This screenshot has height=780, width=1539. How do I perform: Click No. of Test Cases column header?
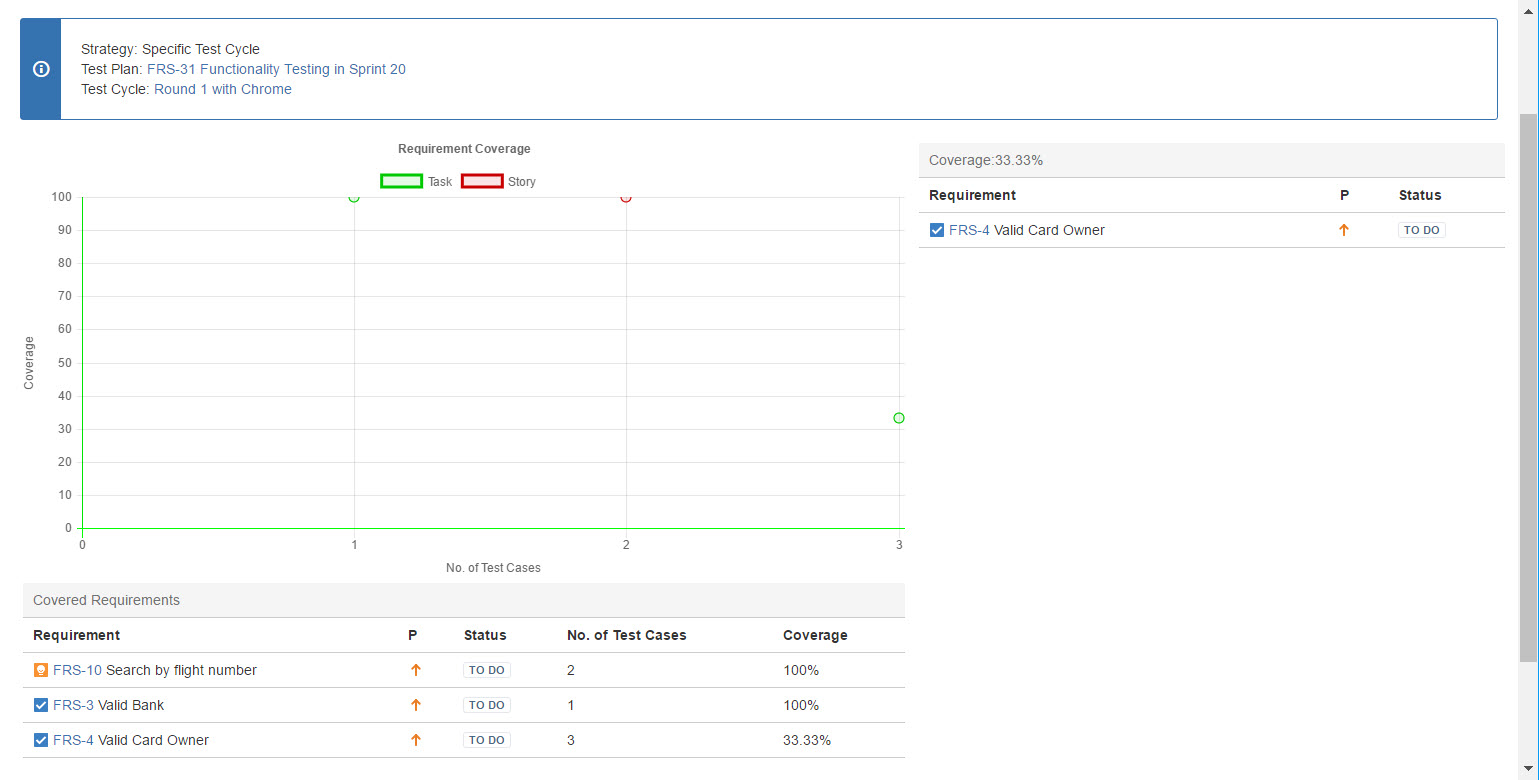[x=627, y=635]
